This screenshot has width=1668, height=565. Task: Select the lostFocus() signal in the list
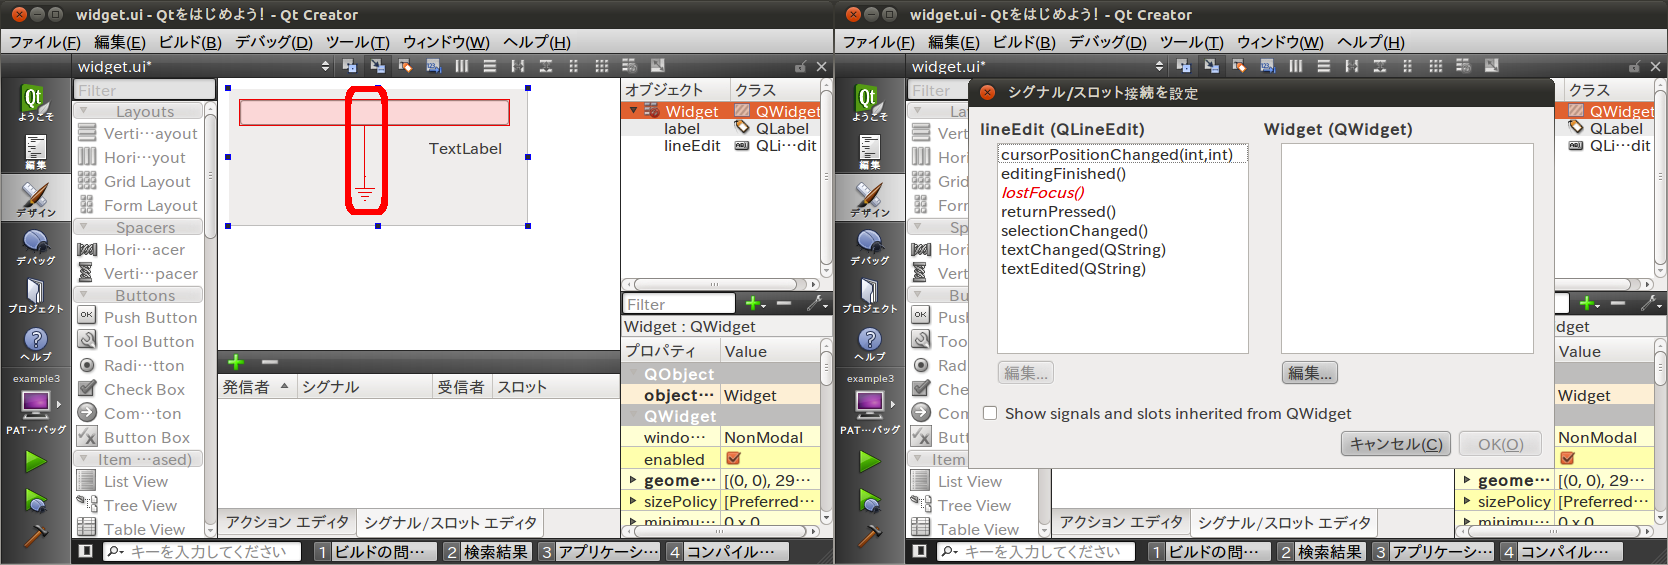click(x=1042, y=193)
